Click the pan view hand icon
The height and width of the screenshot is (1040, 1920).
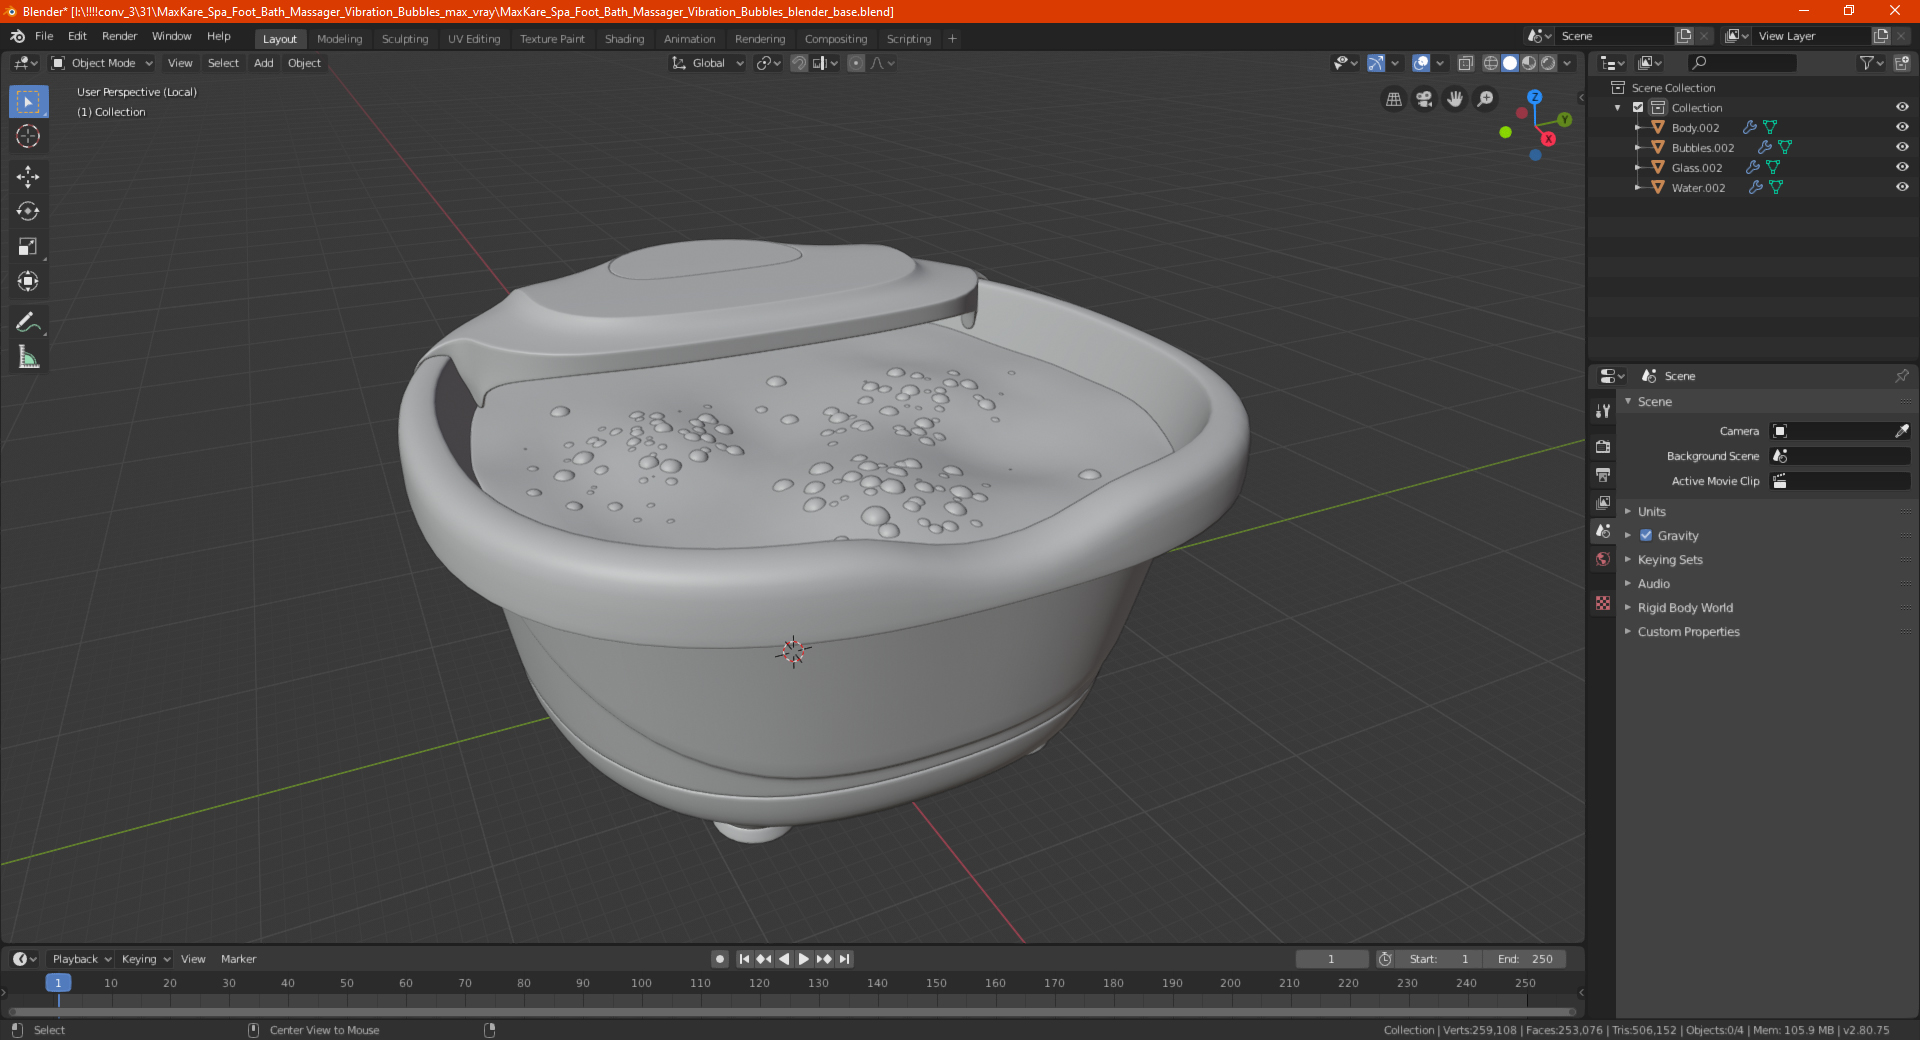[x=1455, y=99]
